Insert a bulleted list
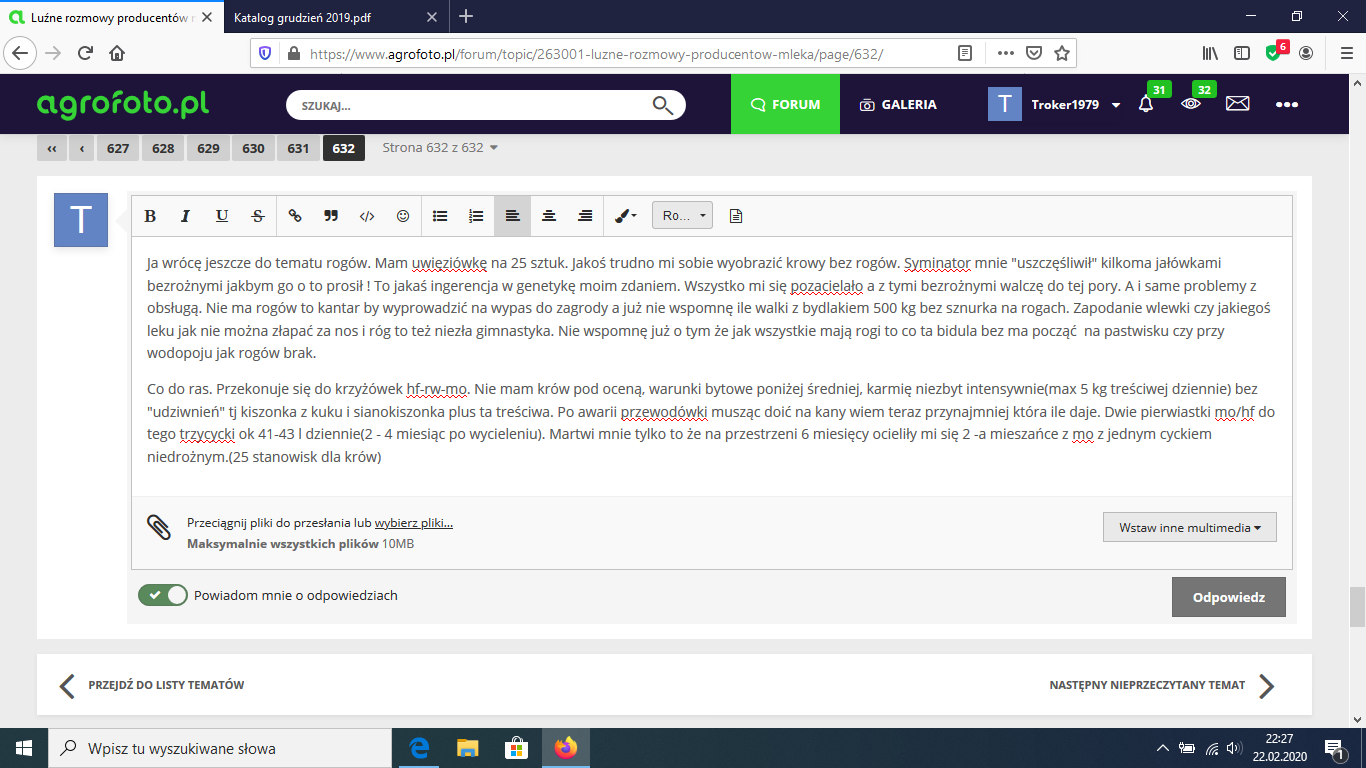 click(x=440, y=216)
